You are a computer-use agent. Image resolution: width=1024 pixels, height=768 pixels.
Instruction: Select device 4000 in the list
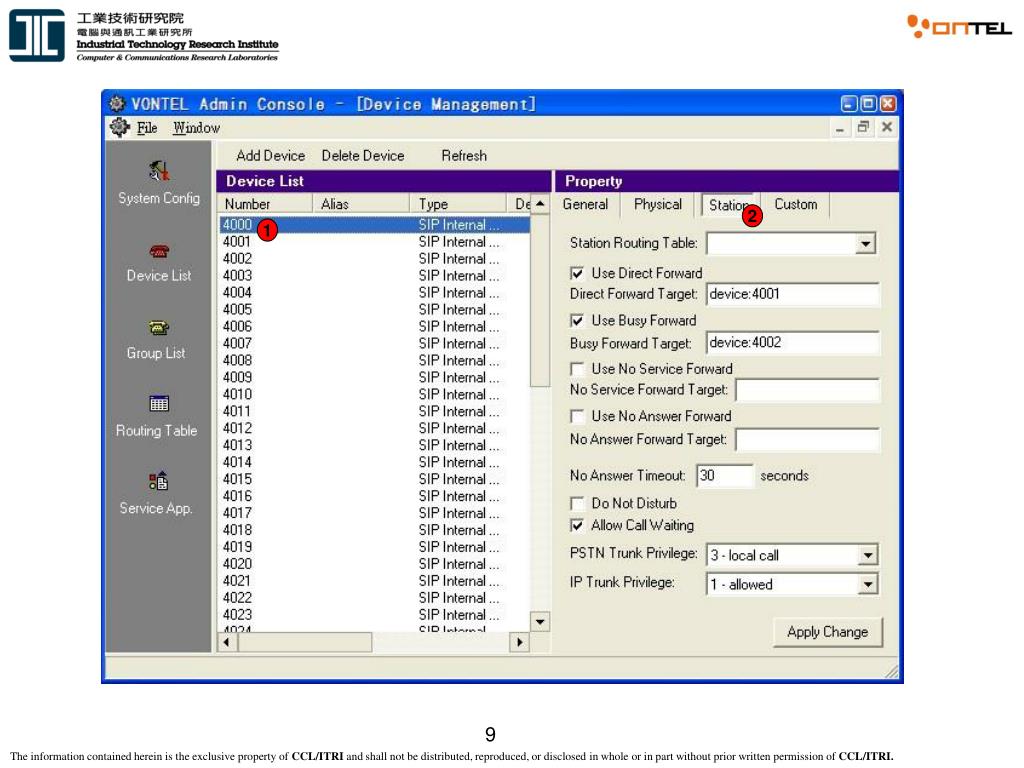click(374, 225)
